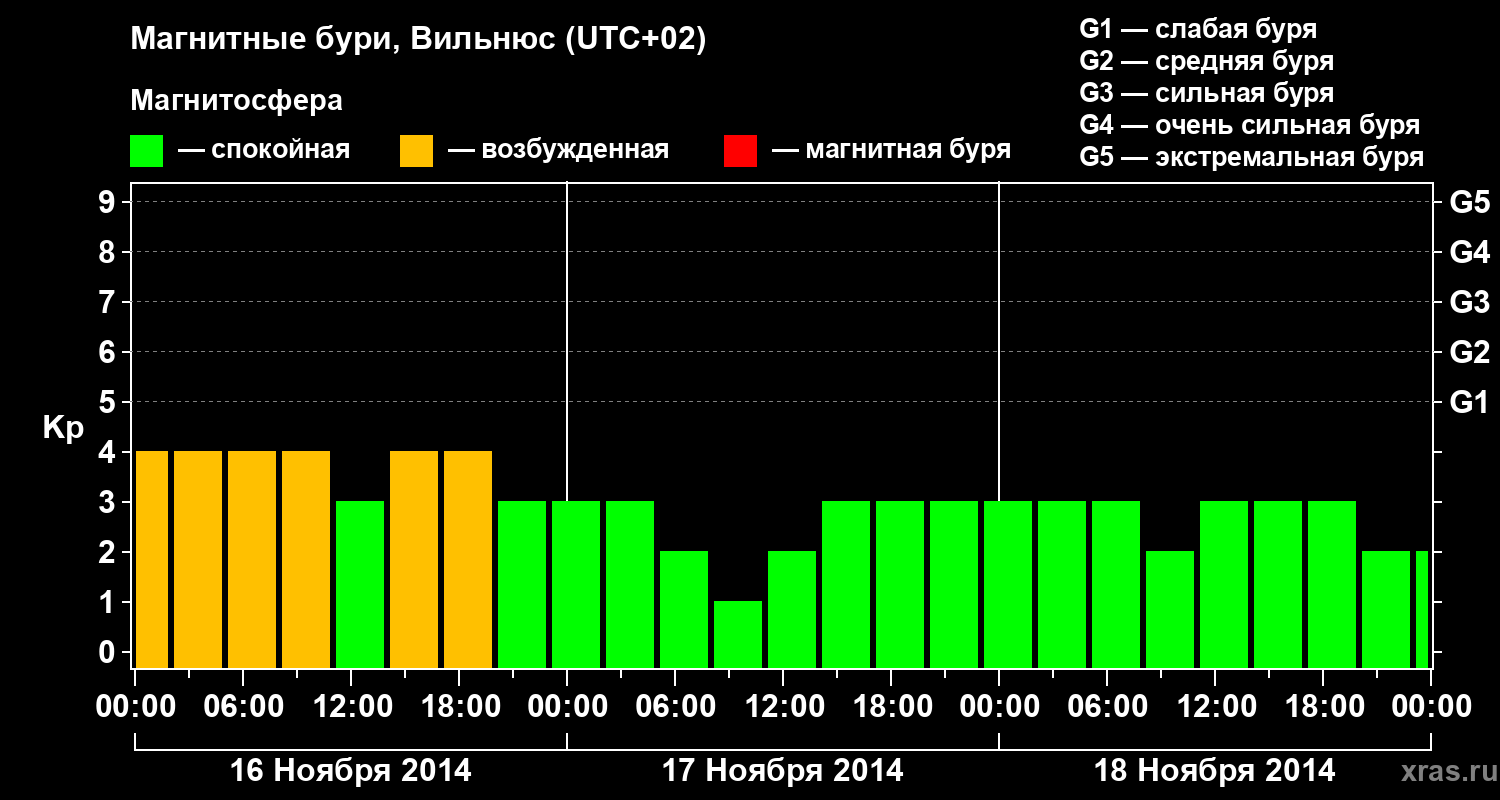Click the Kp 2 bar just after the Kp 1 bar
This screenshot has width=1500, height=800.
tap(792, 609)
